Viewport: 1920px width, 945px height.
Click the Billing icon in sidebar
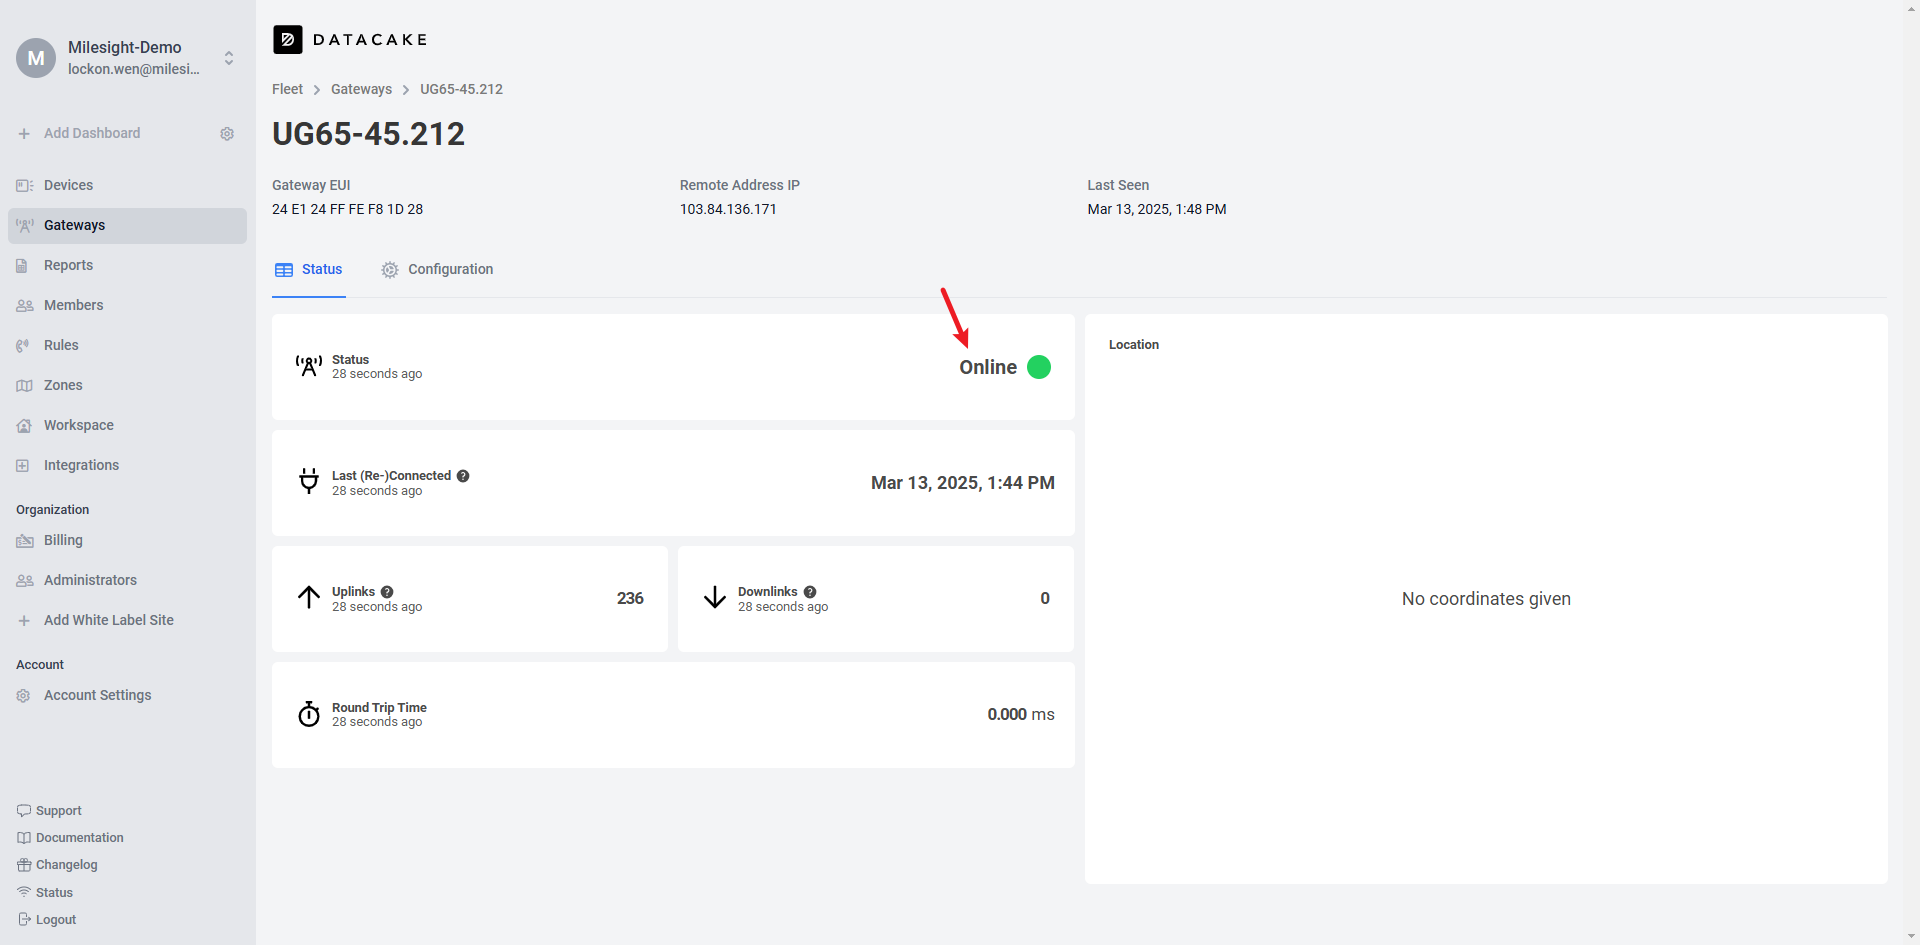pyautogui.click(x=25, y=541)
